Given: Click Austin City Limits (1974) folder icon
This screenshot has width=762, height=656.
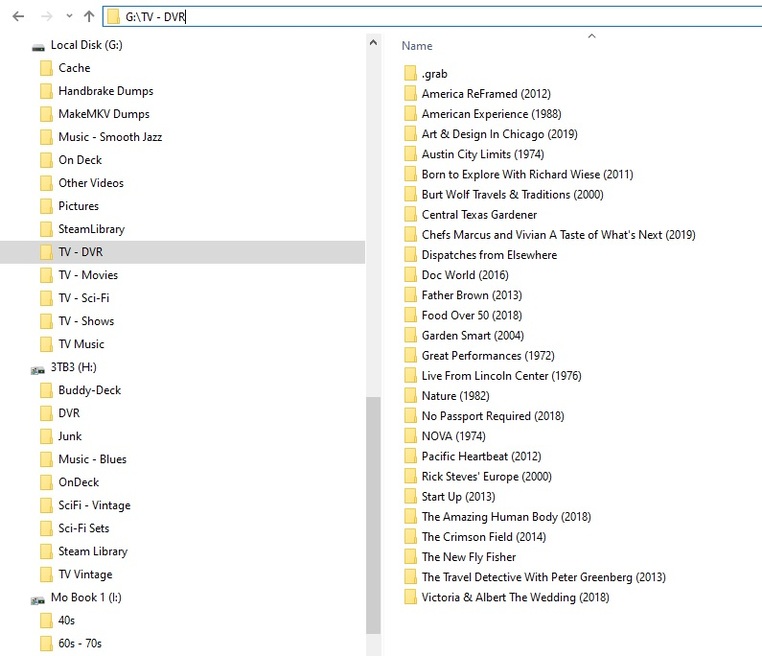Looking at the screenshot, I should point(411,154).
